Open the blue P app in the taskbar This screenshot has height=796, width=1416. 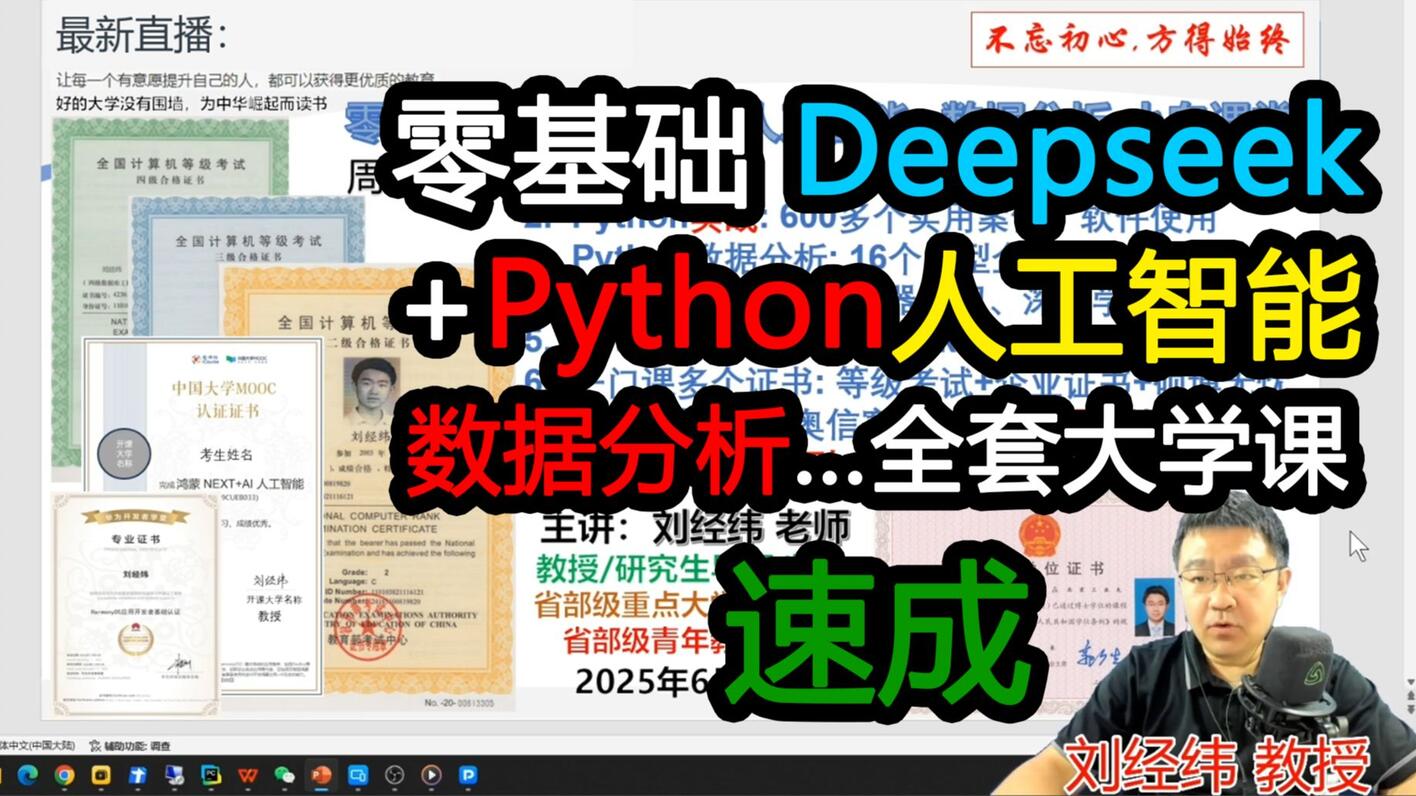pyautogui.click(x=468, y=775)
